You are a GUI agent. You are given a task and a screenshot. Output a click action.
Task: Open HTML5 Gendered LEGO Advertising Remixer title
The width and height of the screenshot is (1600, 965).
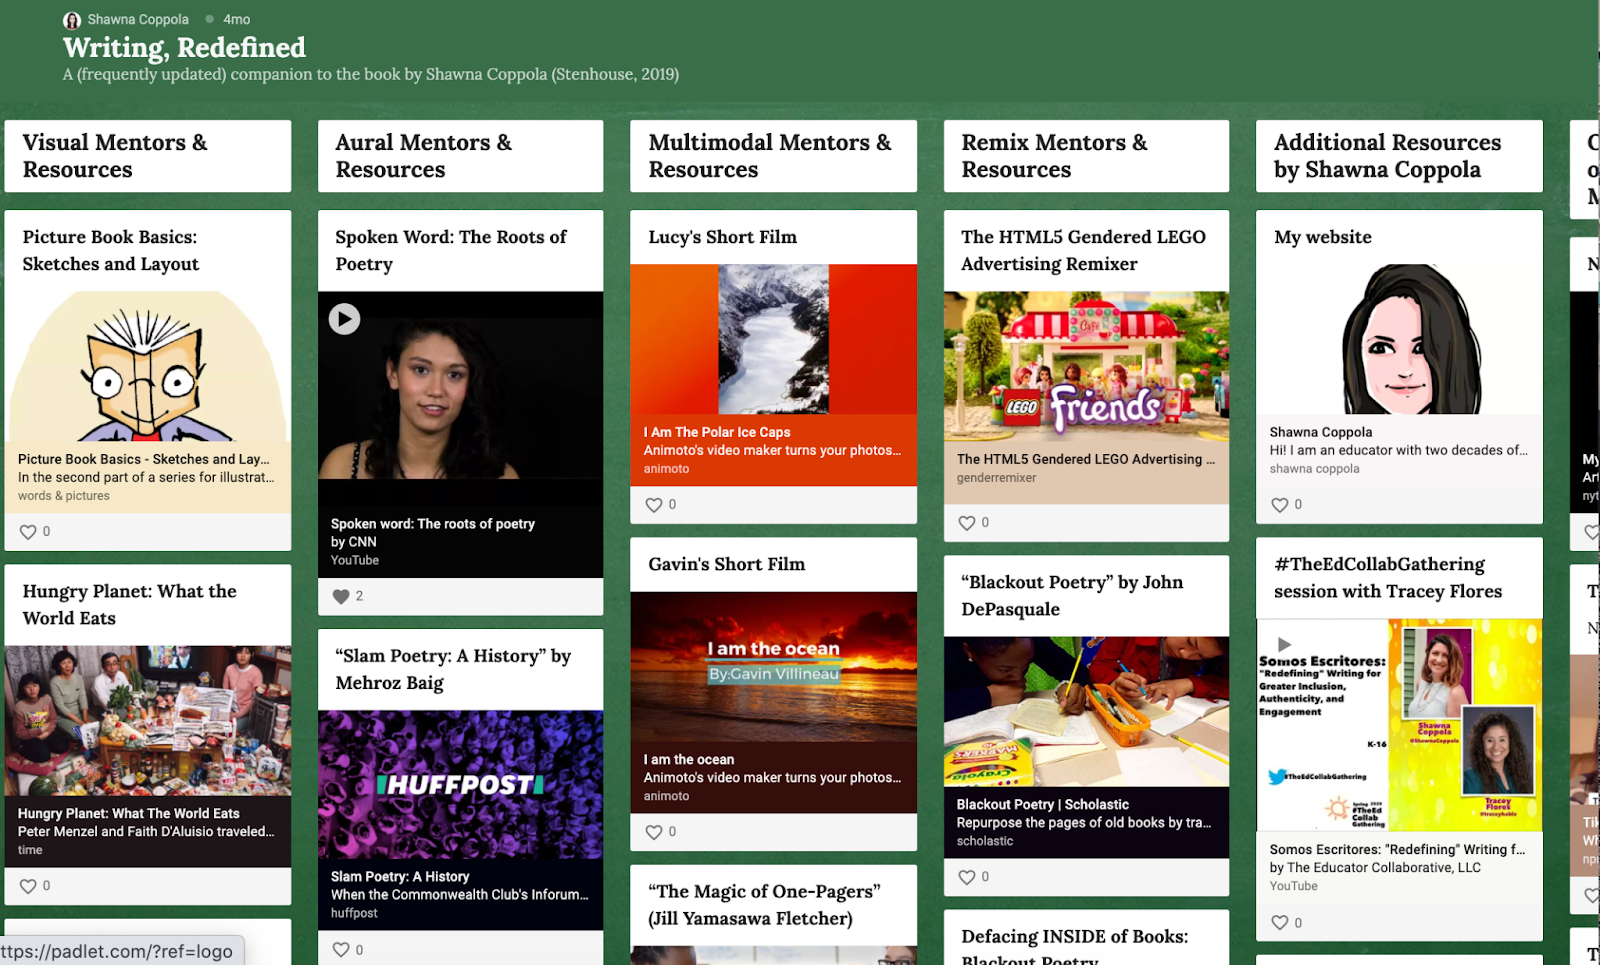pos(1084,251)
